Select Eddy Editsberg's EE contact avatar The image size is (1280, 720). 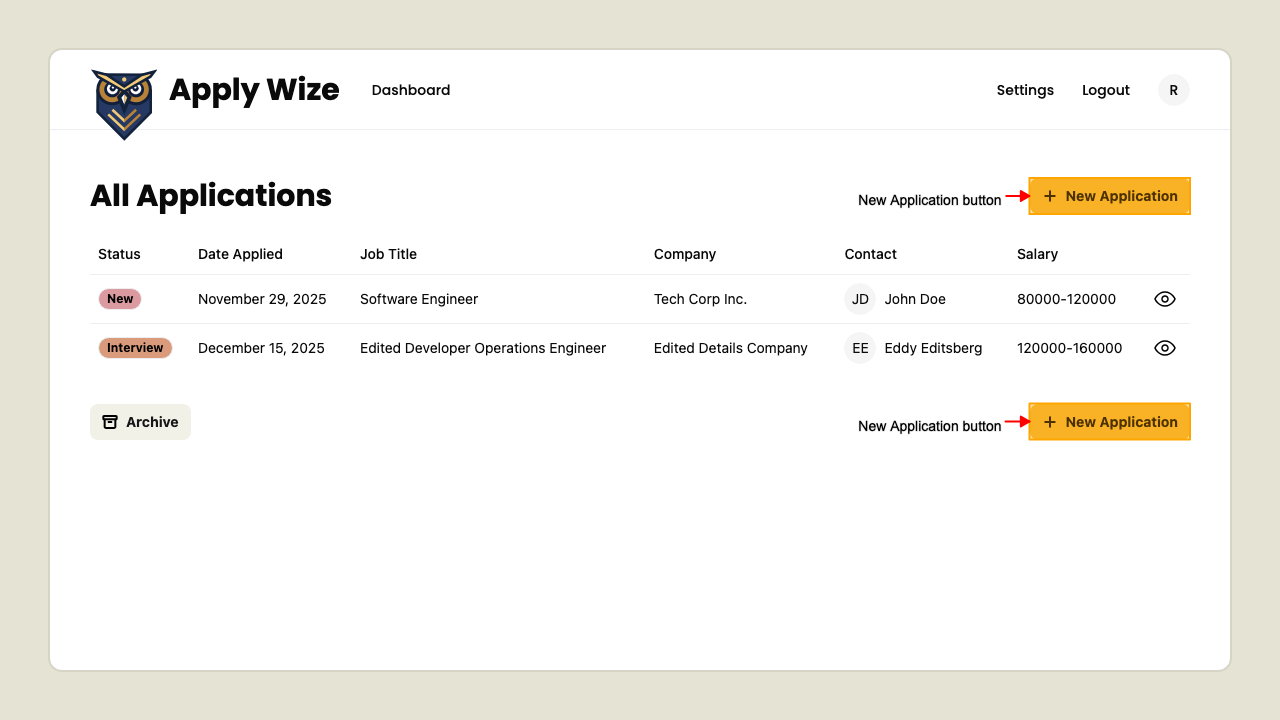pyautogui.click(x=859, y=348)
